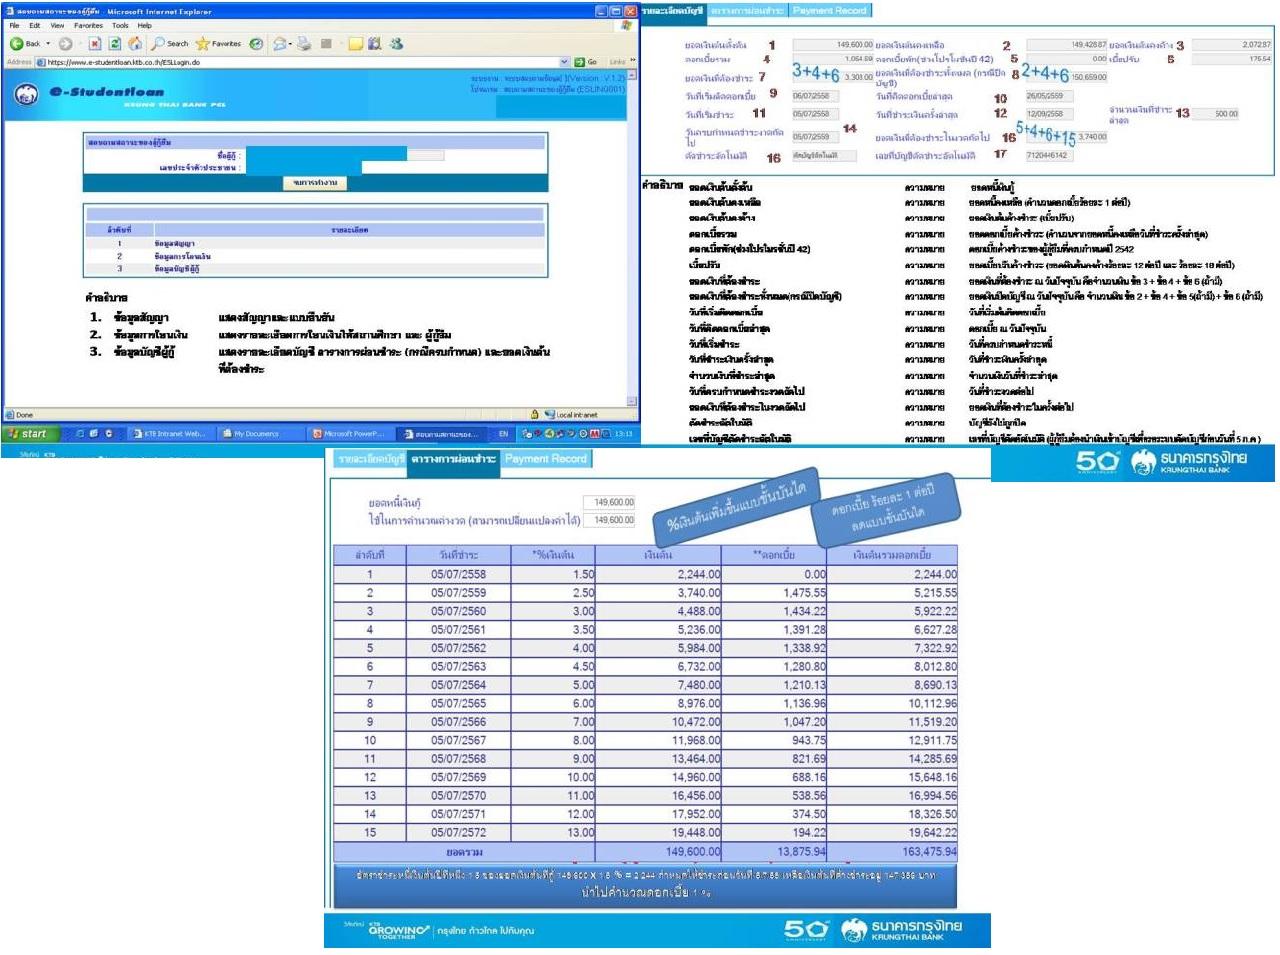The height and width of the screenshot is (955, 1280).
Task: Click the Refresh page icon
Action: pos(114,44)
